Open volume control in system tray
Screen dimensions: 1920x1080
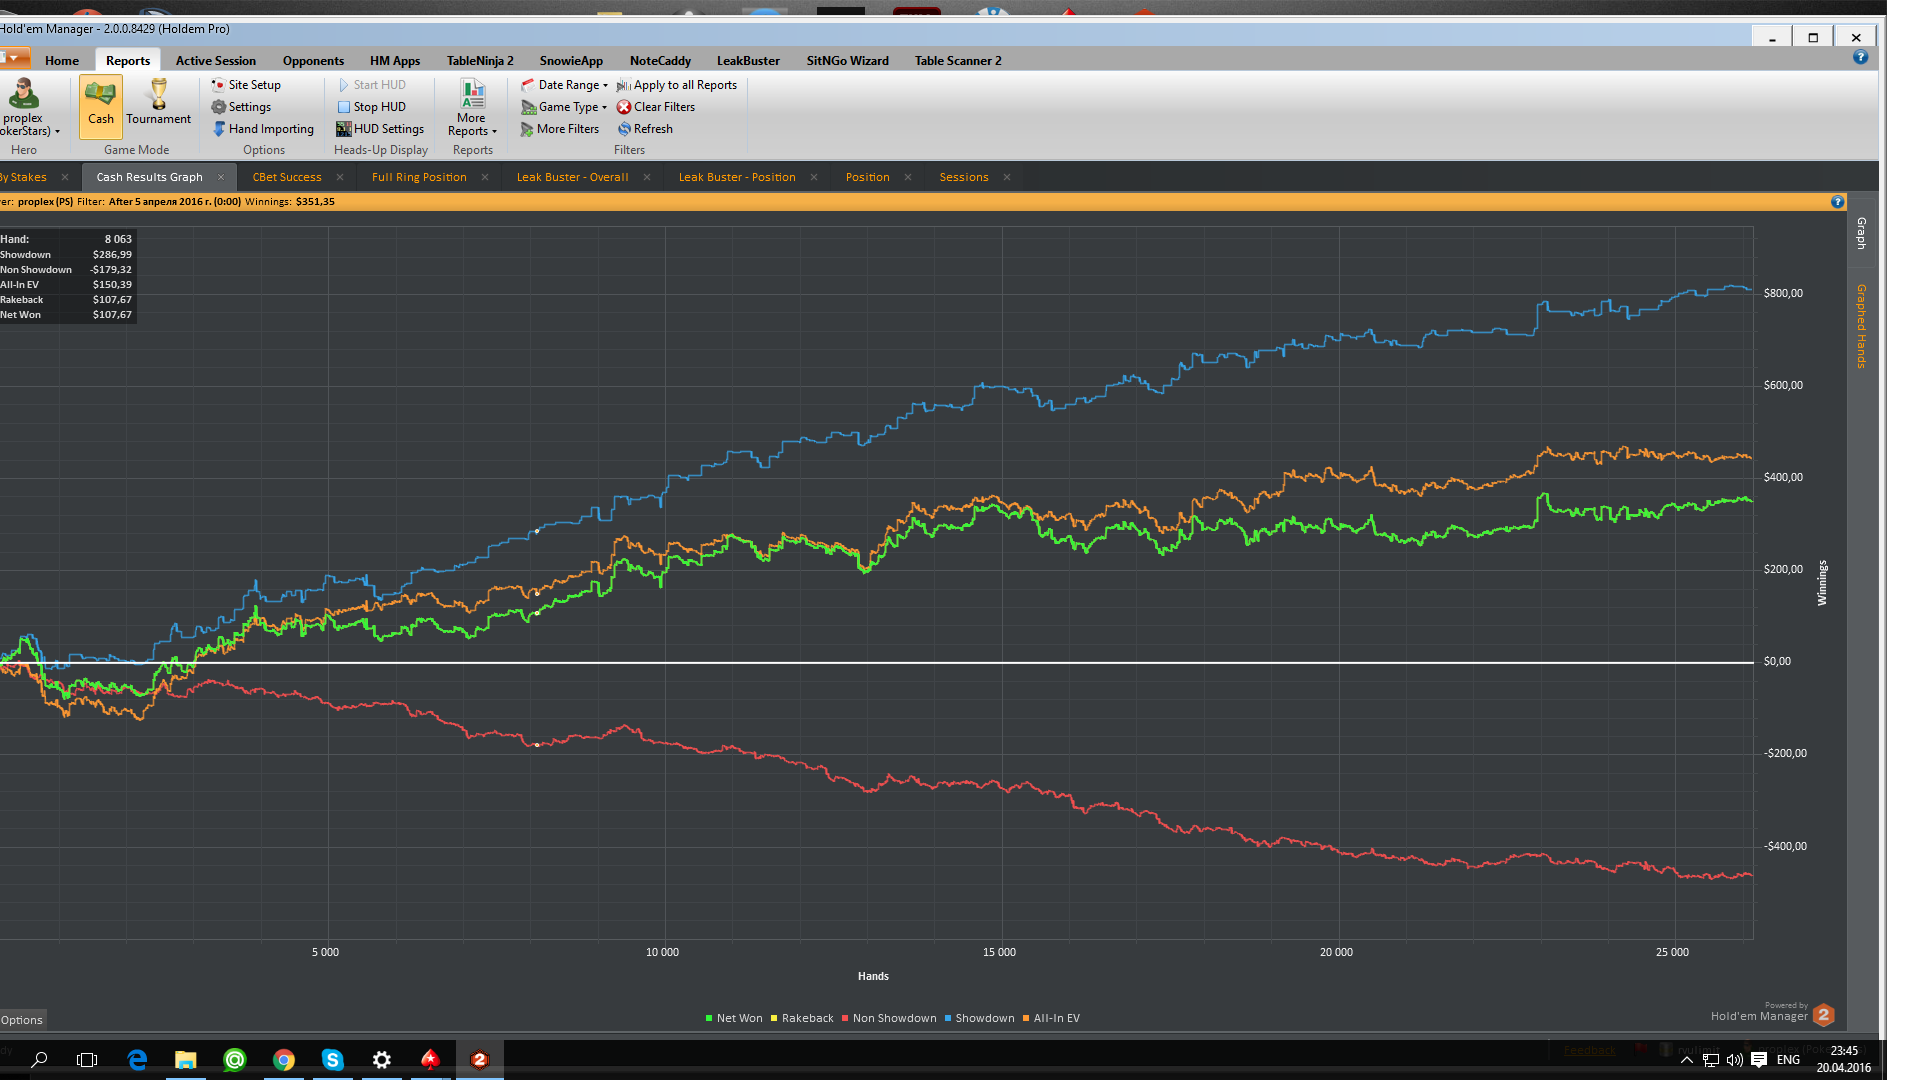point(1734,1060)
